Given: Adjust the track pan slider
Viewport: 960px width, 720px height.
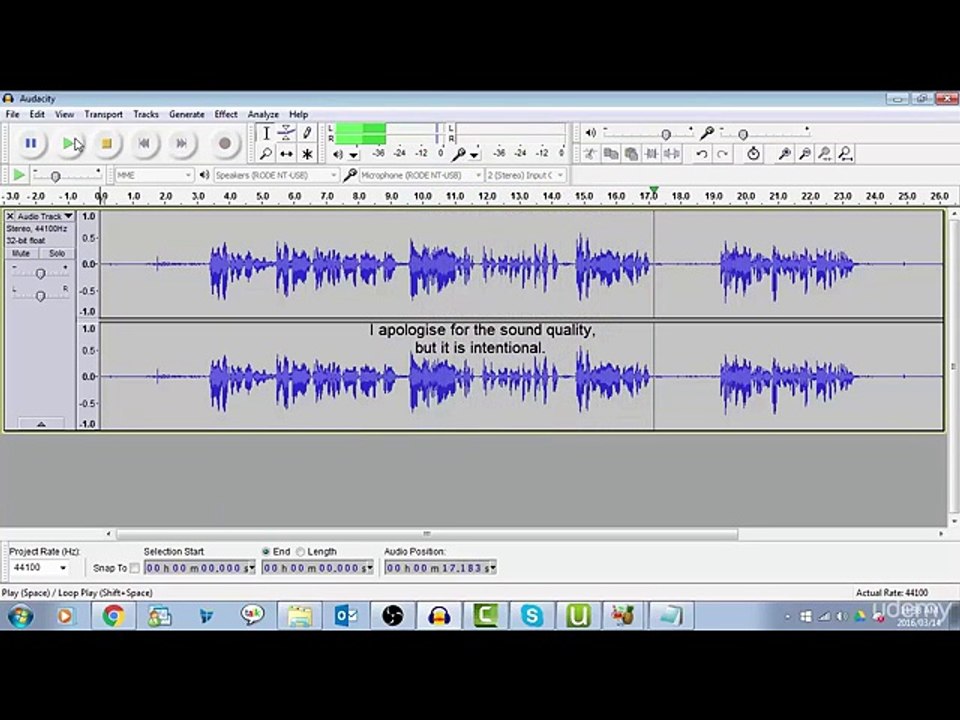Looking at the screenshot, I should tap(40, 296).
